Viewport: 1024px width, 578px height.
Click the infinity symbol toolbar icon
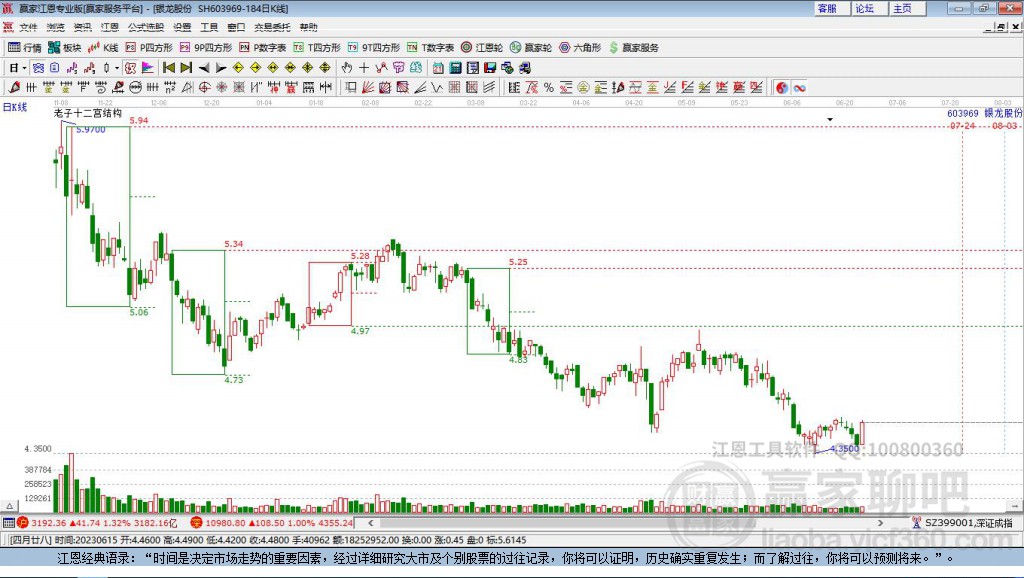[x=799, y=88]
